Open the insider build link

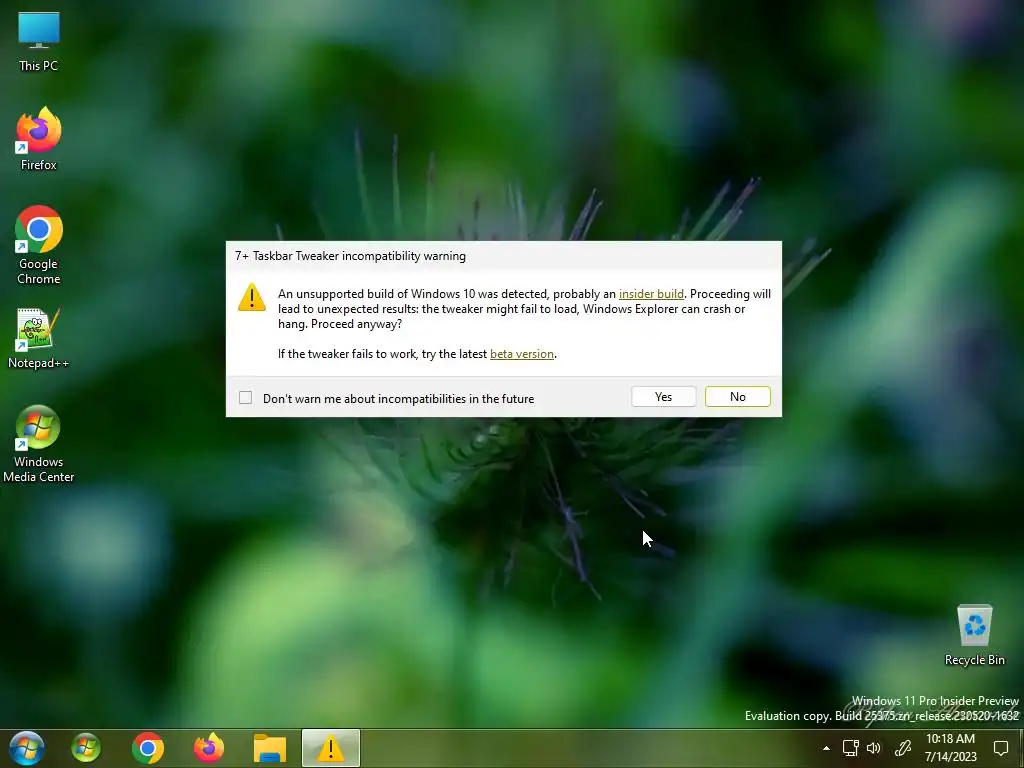[651, 294]
